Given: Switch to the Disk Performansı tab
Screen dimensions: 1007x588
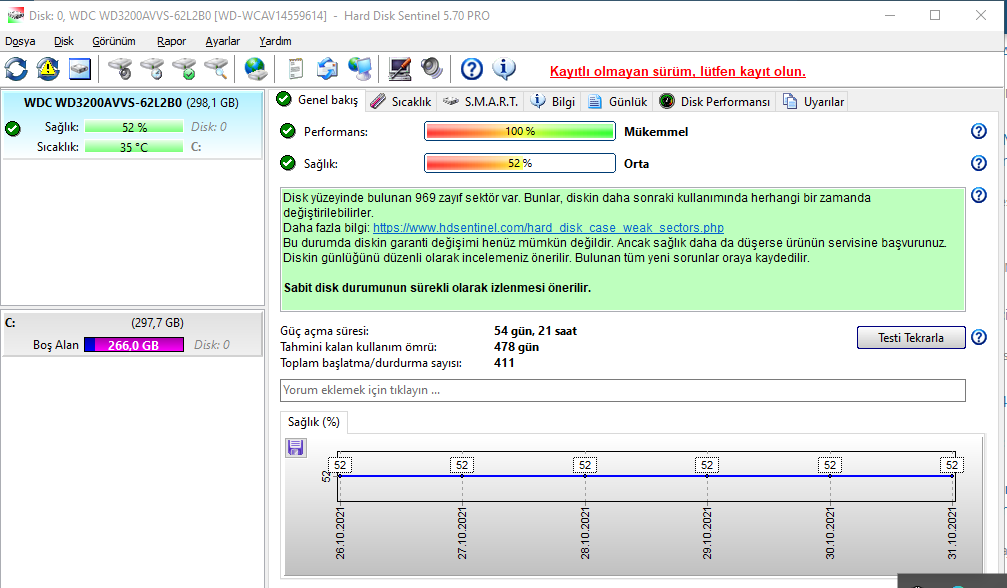Looking at the screenshot, I should (x=715, y=101).
